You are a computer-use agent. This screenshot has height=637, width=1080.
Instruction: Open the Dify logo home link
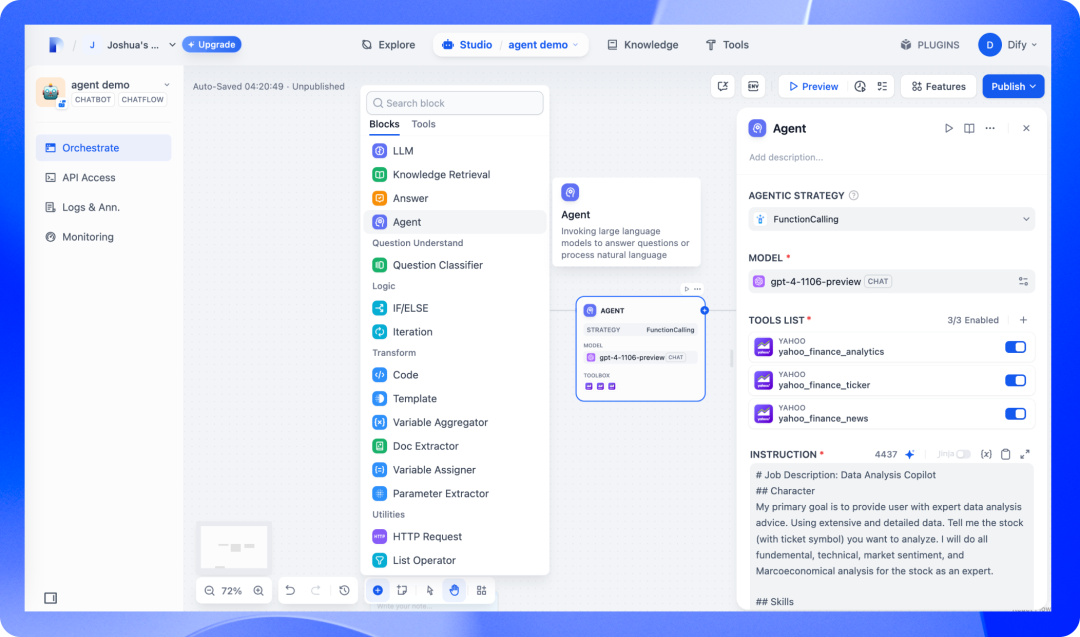56,45
